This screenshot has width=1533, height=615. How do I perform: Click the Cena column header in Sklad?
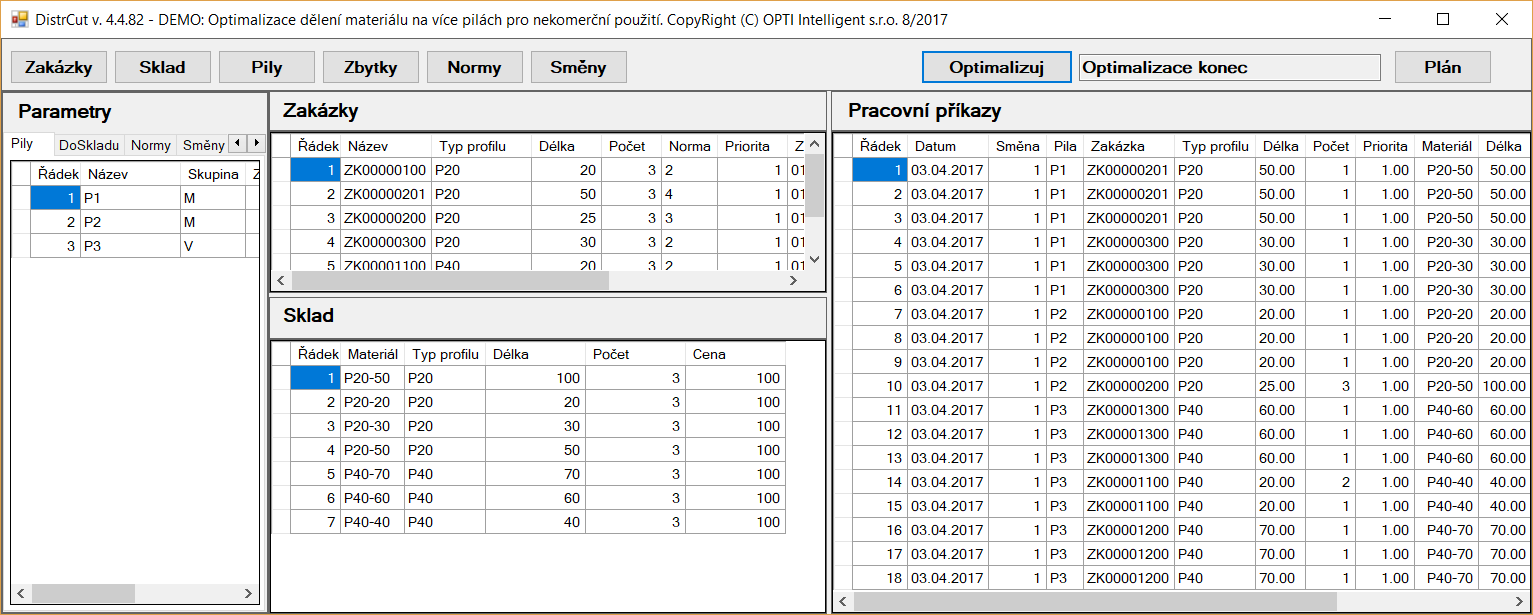coord(735,354)
